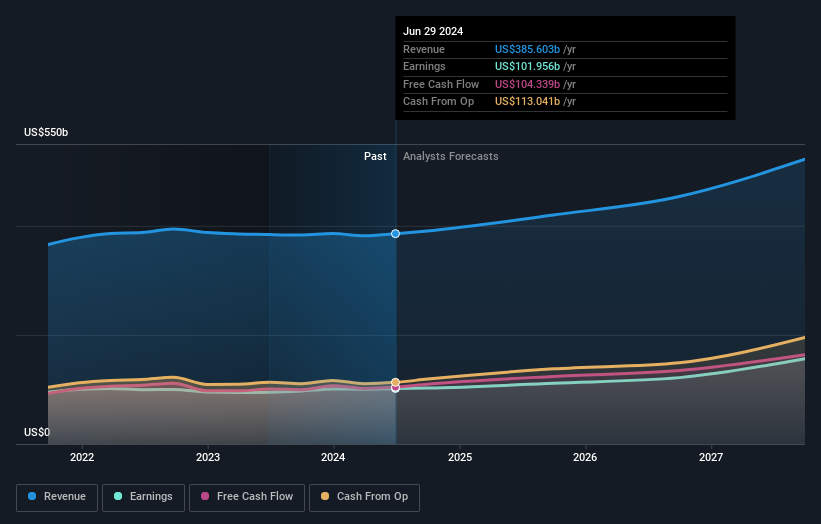Click the US$550b y-axis label
821x524 pixels.
46,132
